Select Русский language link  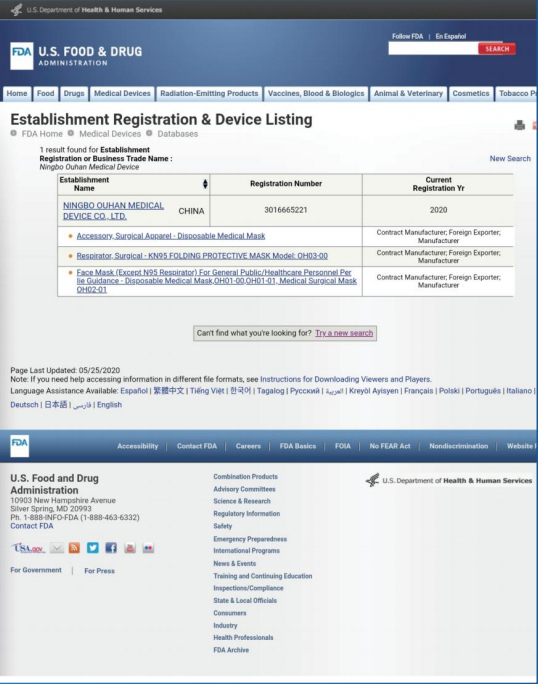305,391
